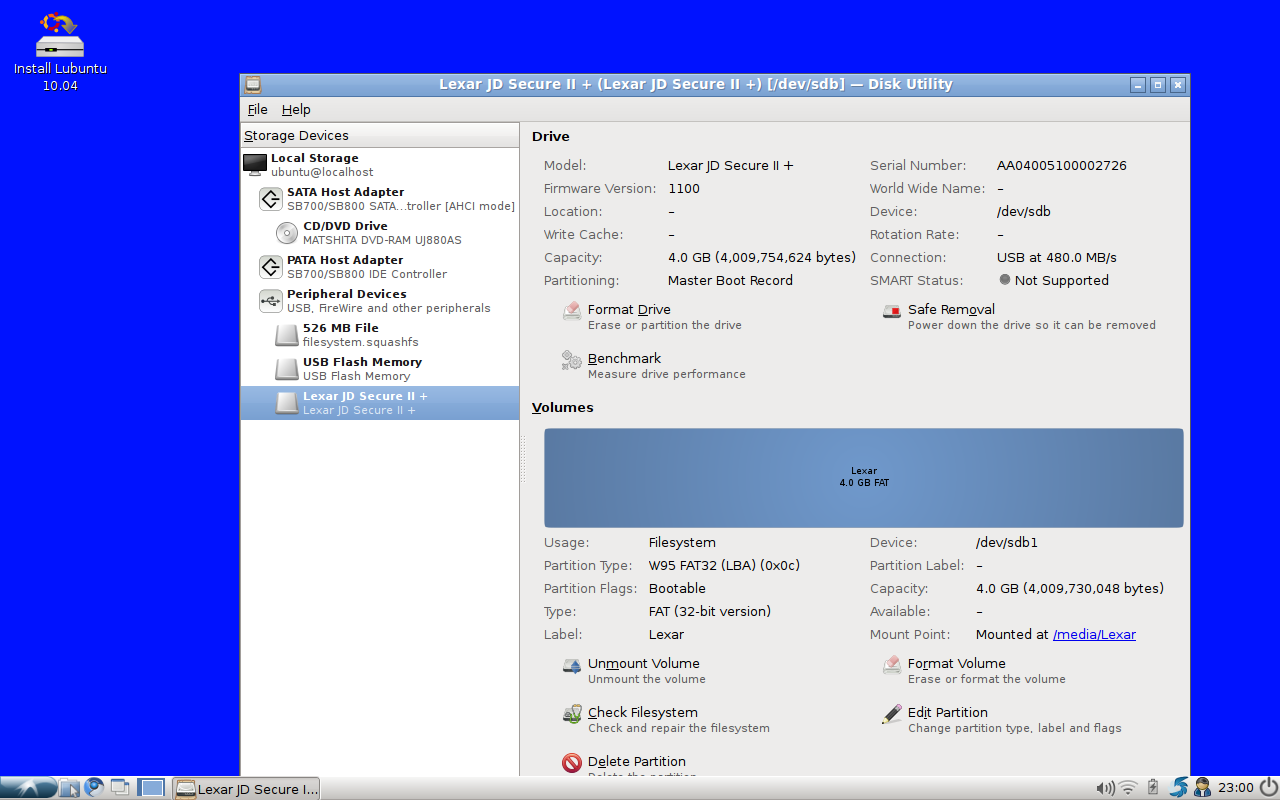Click the SATA Host Adapter icon
Viewport: 1280px width, 800px height.
coord(270,199)
